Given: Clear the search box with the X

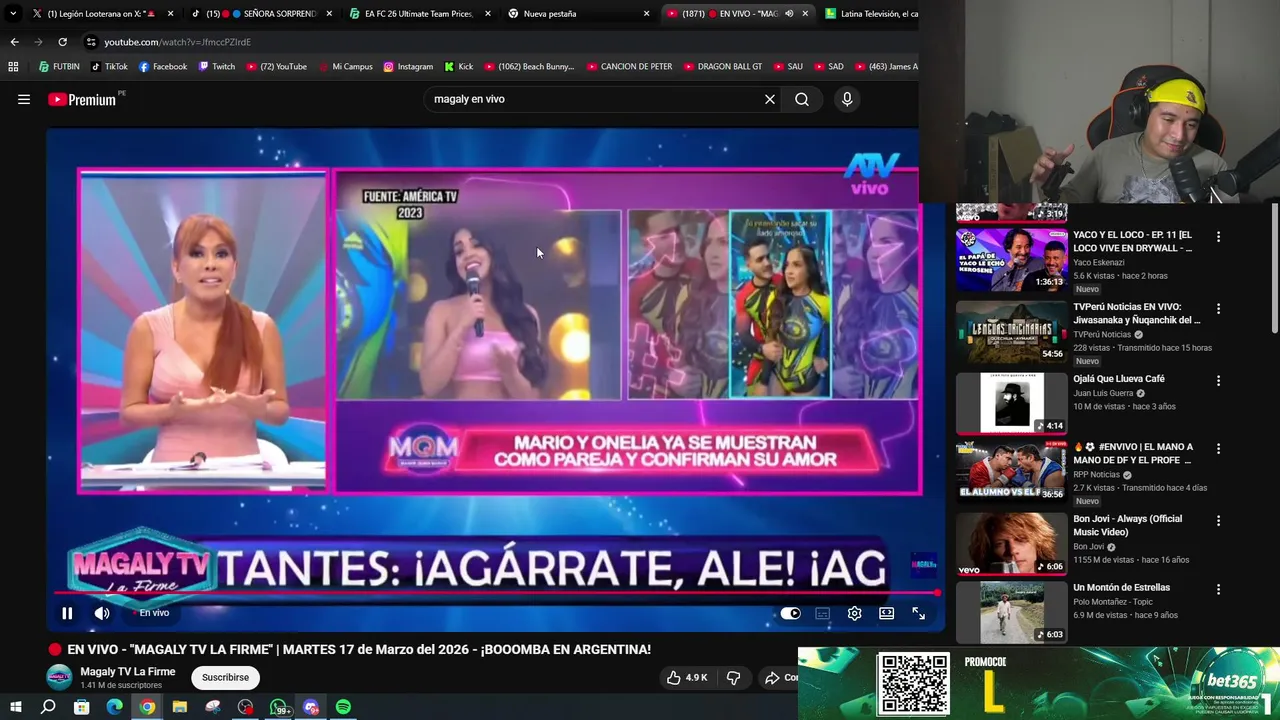Looking at the screenshot, I should [x=770, y=99].
